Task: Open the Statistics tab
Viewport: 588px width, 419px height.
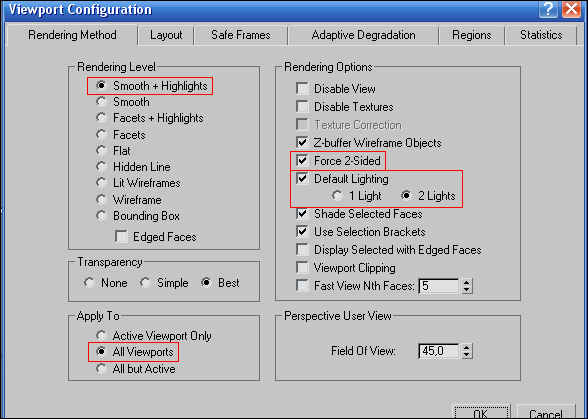Action: [x=541, y=35]
